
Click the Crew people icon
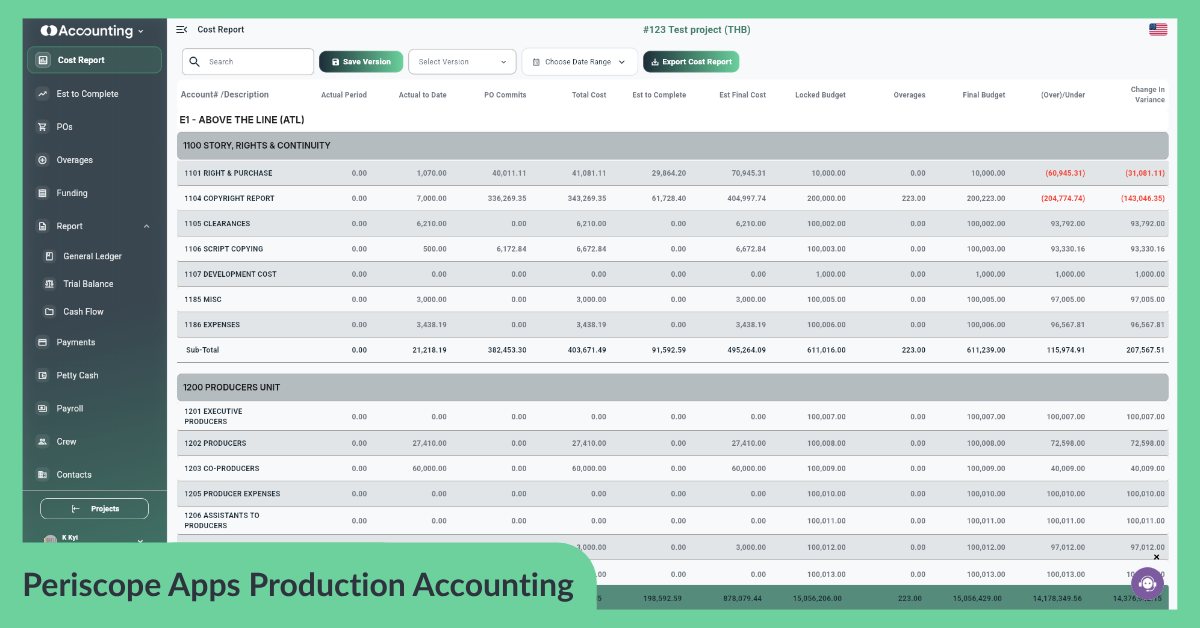pos(42,442)
